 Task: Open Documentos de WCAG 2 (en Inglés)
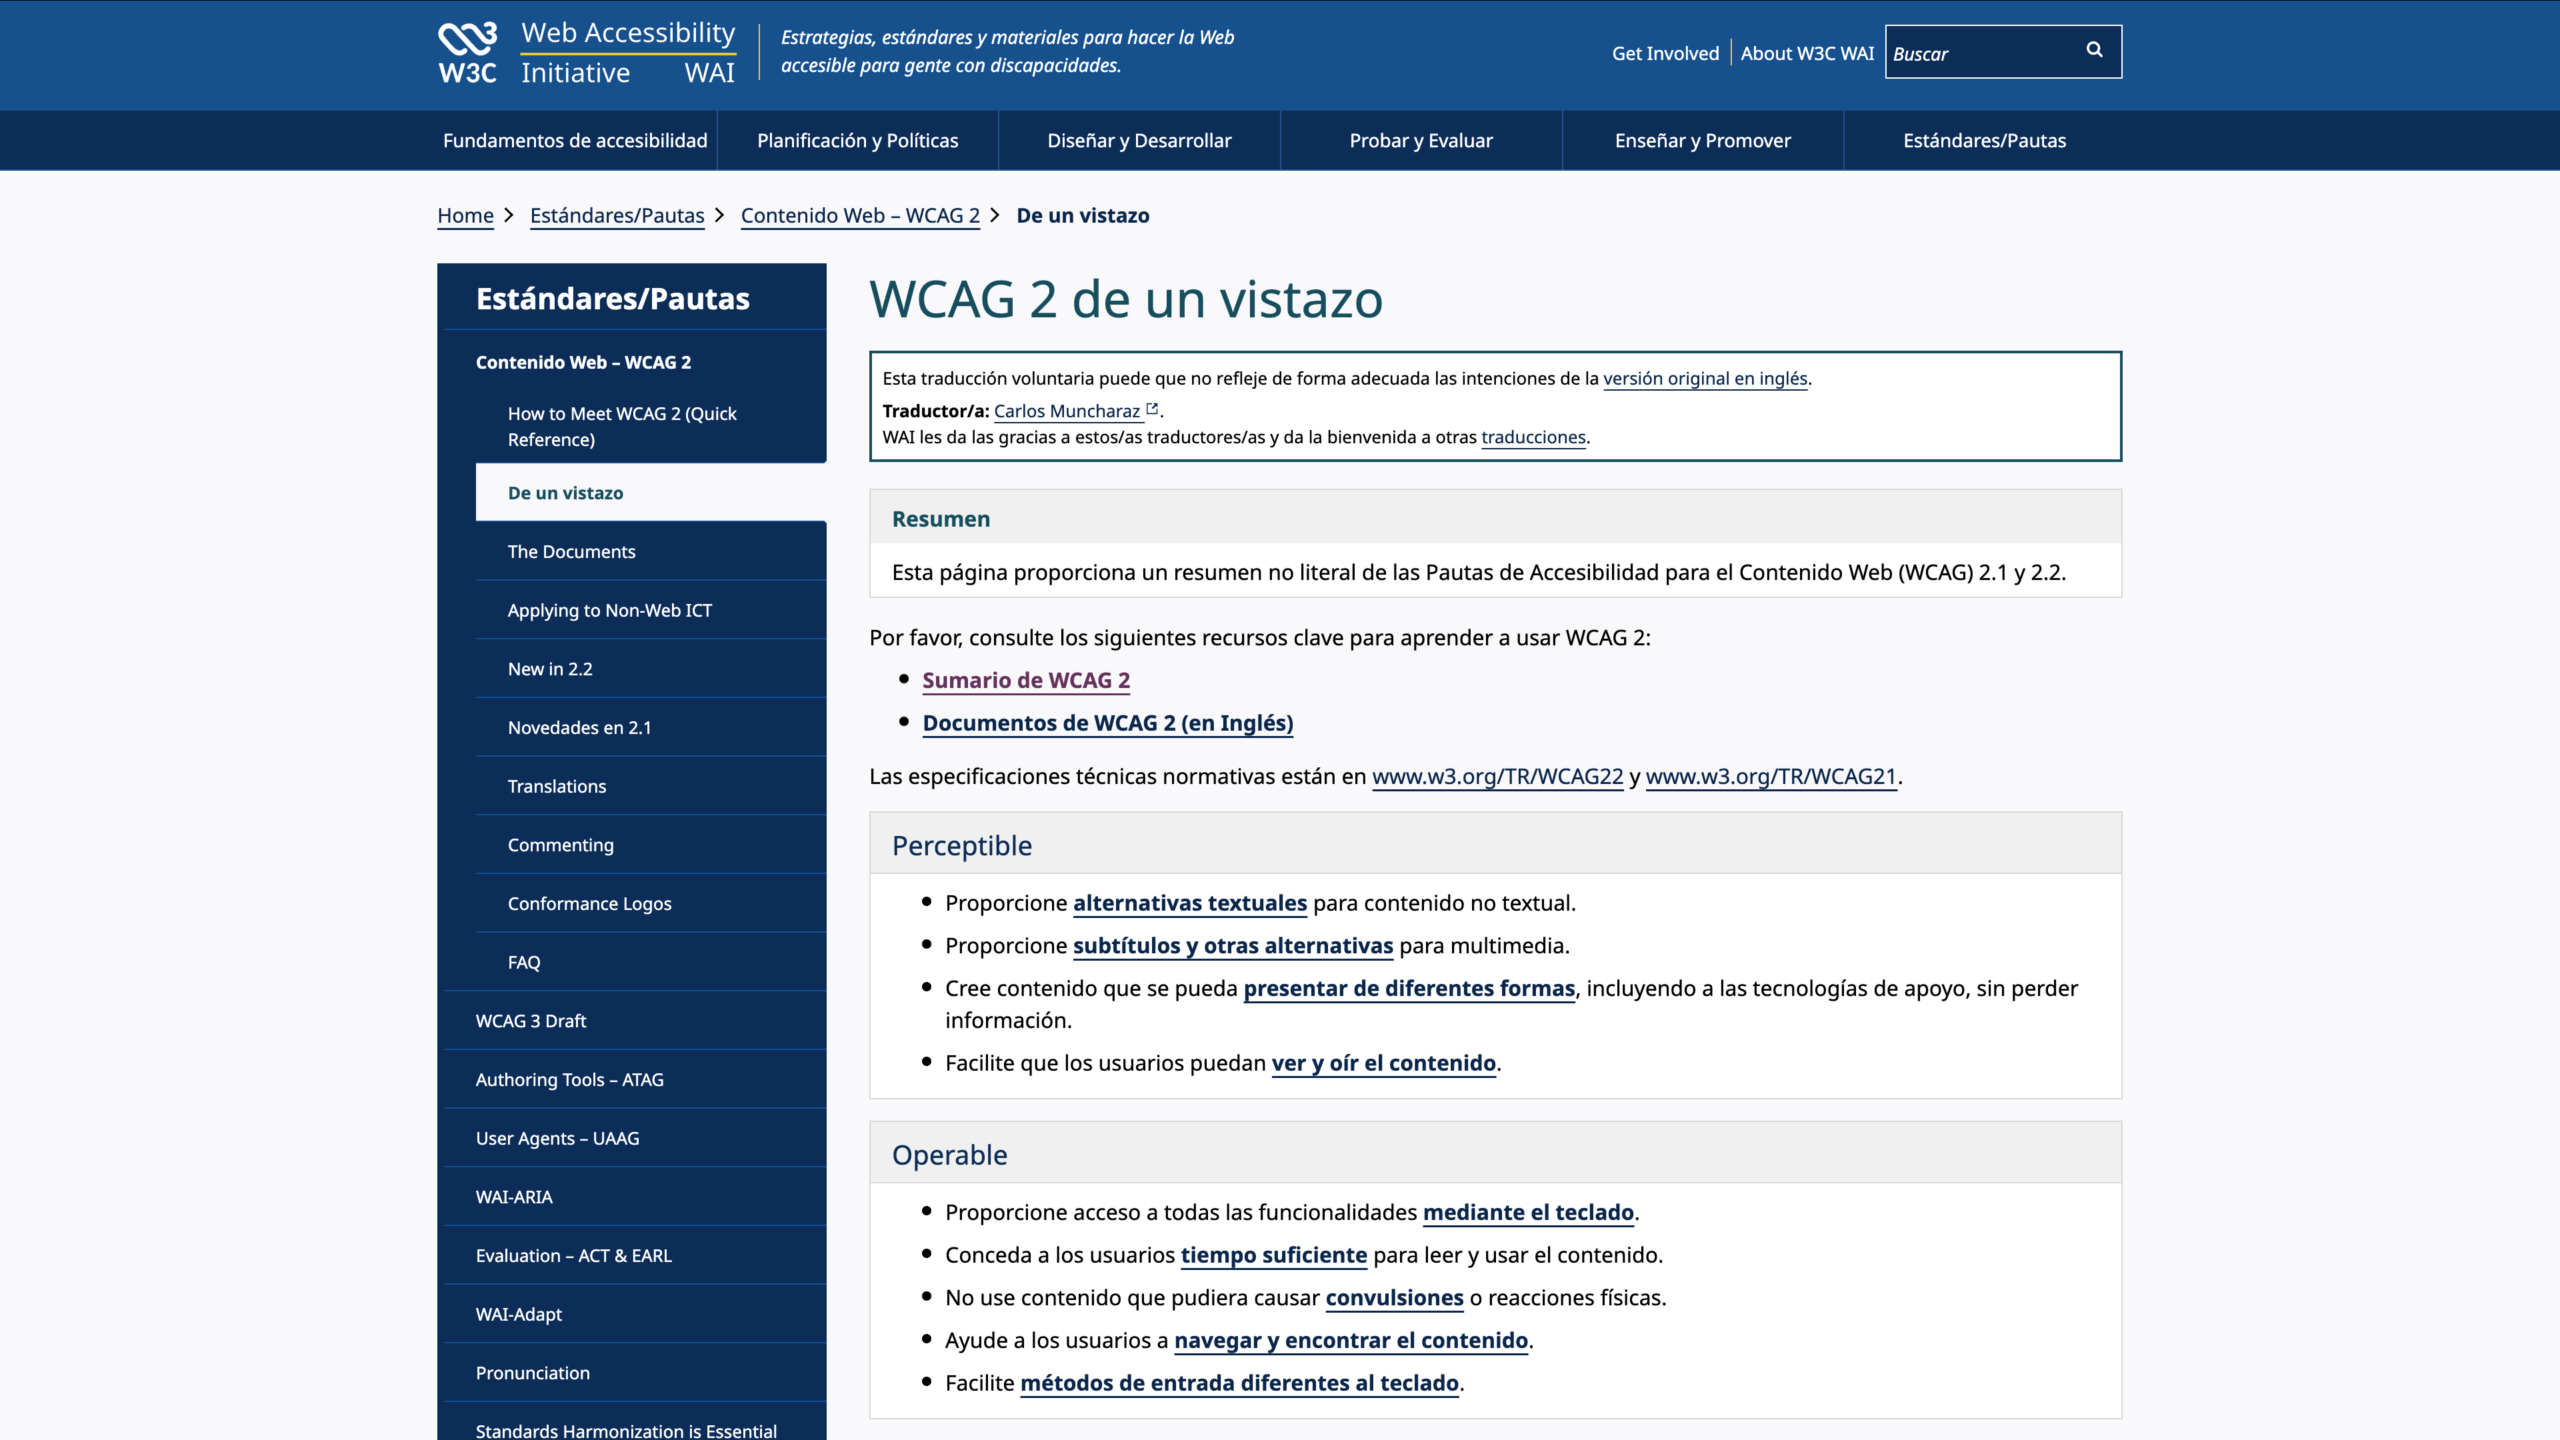[1107, 723]
